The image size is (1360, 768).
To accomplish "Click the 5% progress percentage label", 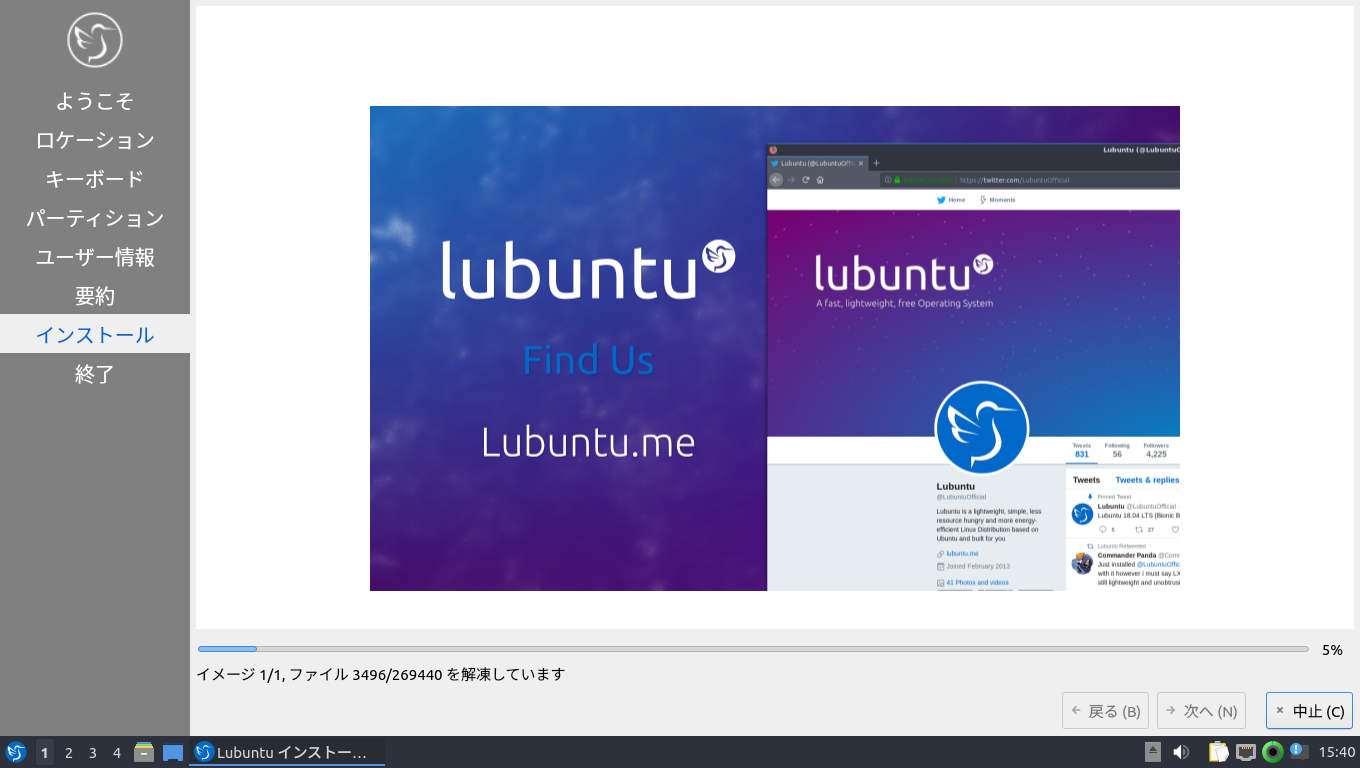I will coord(1332,649).
